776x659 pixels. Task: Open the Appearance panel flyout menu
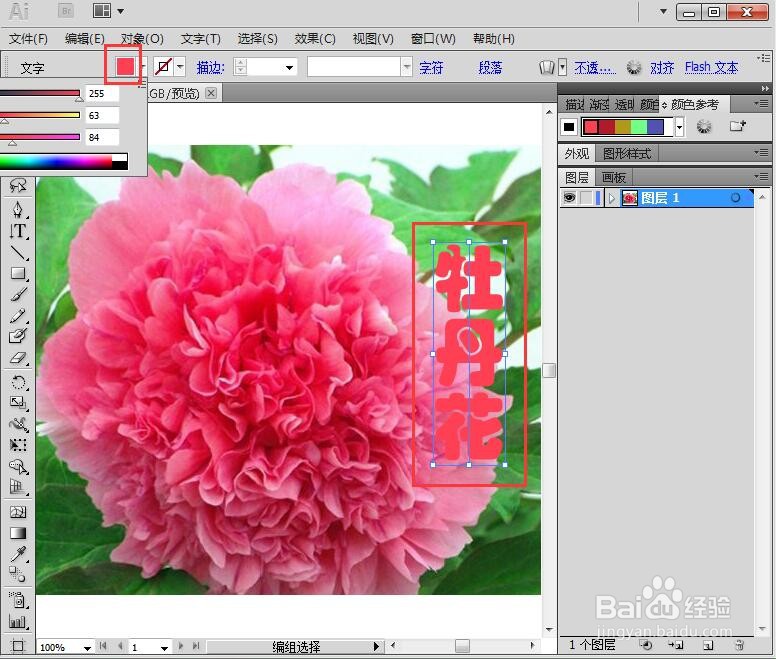point(761,153)
